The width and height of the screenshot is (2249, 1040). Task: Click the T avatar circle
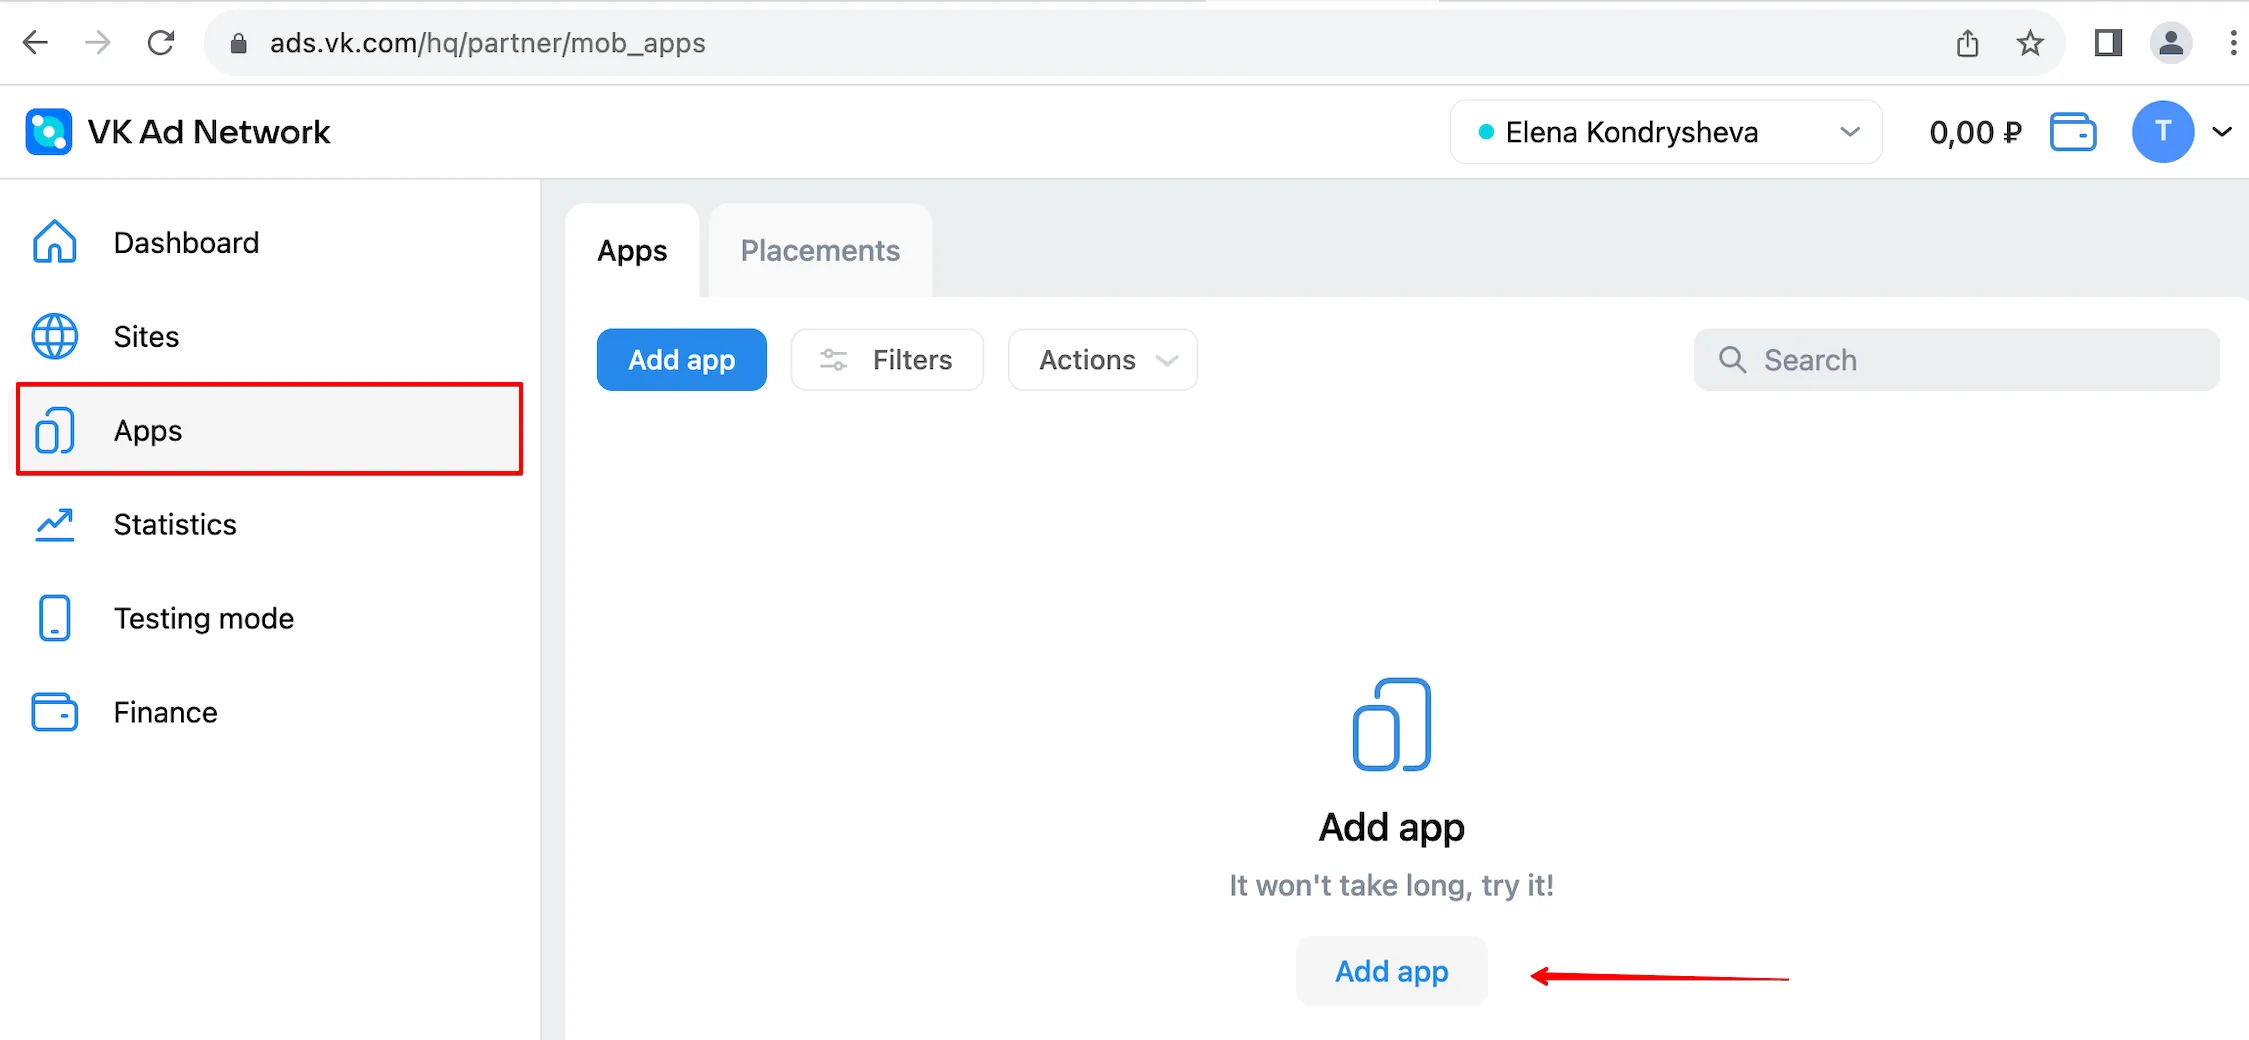pyautogui.click(x=2162, y=131)
